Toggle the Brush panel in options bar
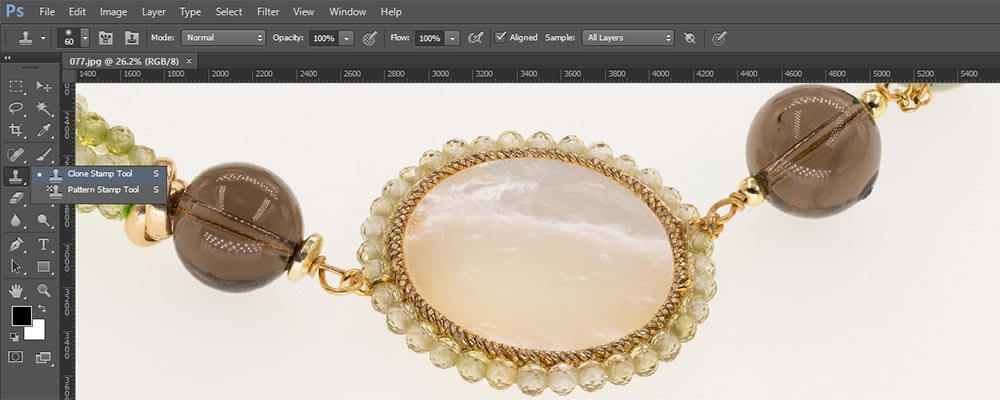The height and width of the screenshot is (400, 1000). point(106,38)
